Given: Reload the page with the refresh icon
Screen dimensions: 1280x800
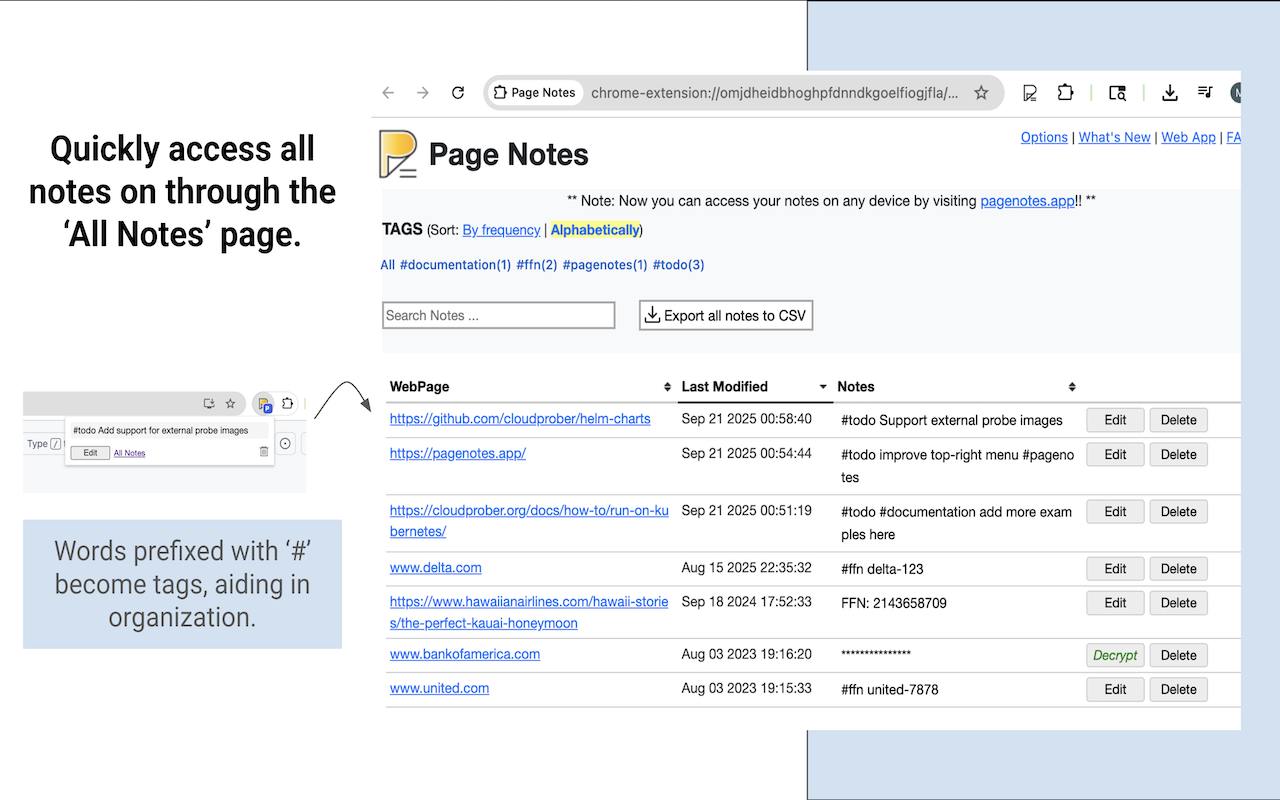Looking at the screenshot, I should [x=457, y=92].
